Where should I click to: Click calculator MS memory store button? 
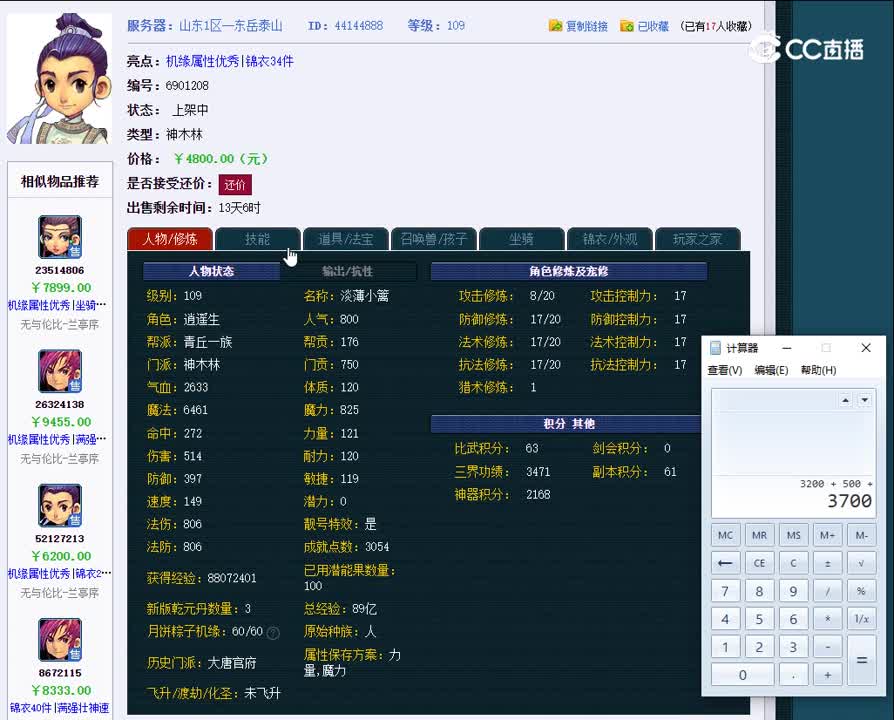[794, 535]
